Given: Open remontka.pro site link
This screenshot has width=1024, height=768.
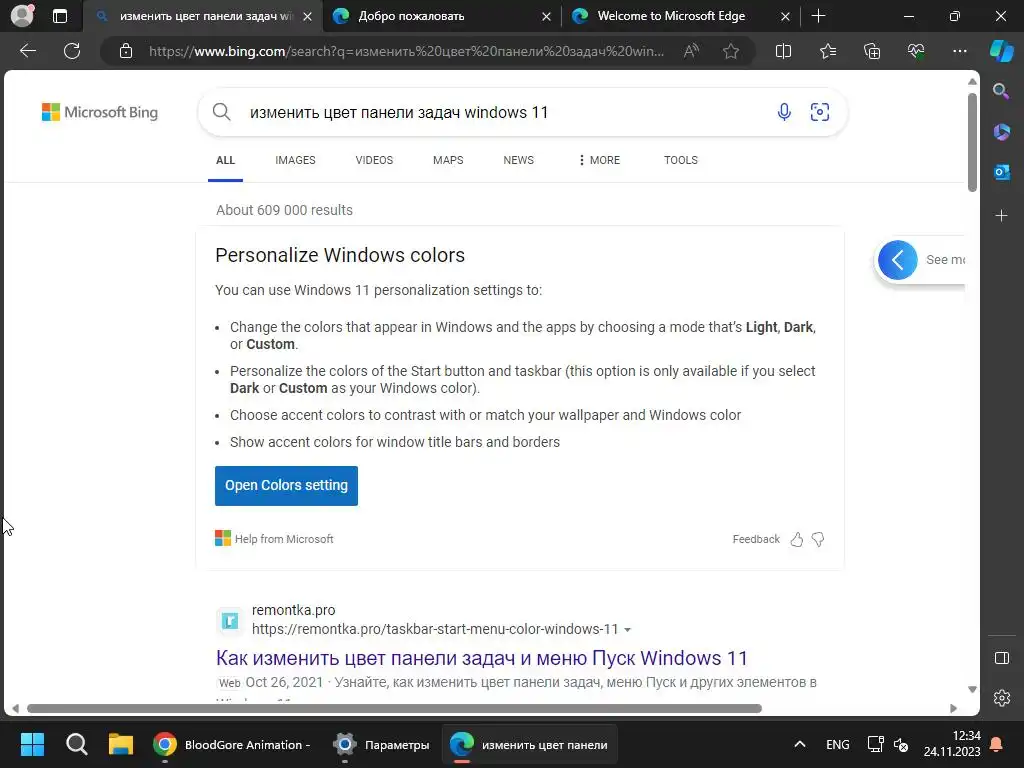Looking at the screenshot, I should pyautogui.click(x=293, y=610).
